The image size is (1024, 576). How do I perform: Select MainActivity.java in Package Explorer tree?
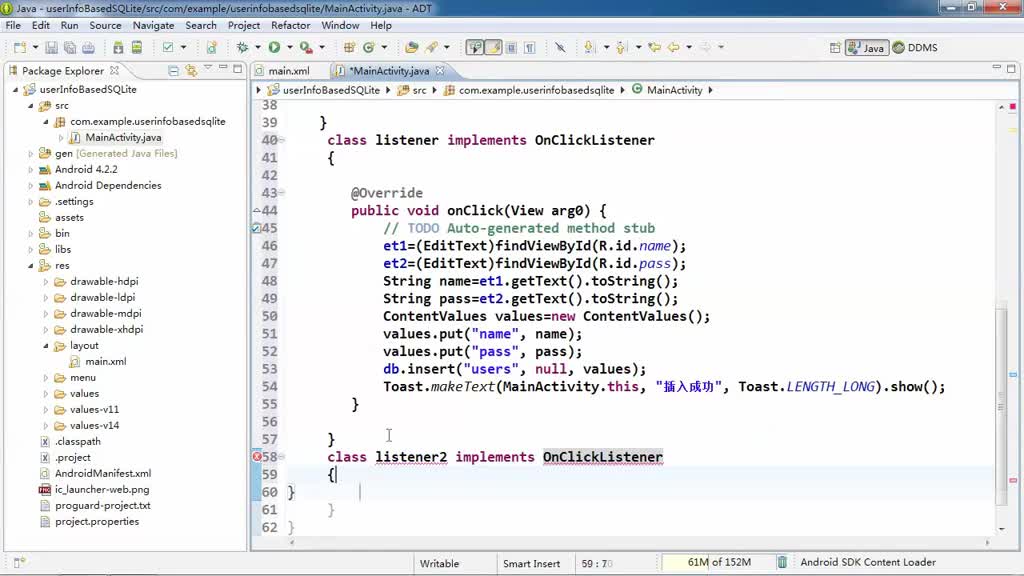point(116,137)
